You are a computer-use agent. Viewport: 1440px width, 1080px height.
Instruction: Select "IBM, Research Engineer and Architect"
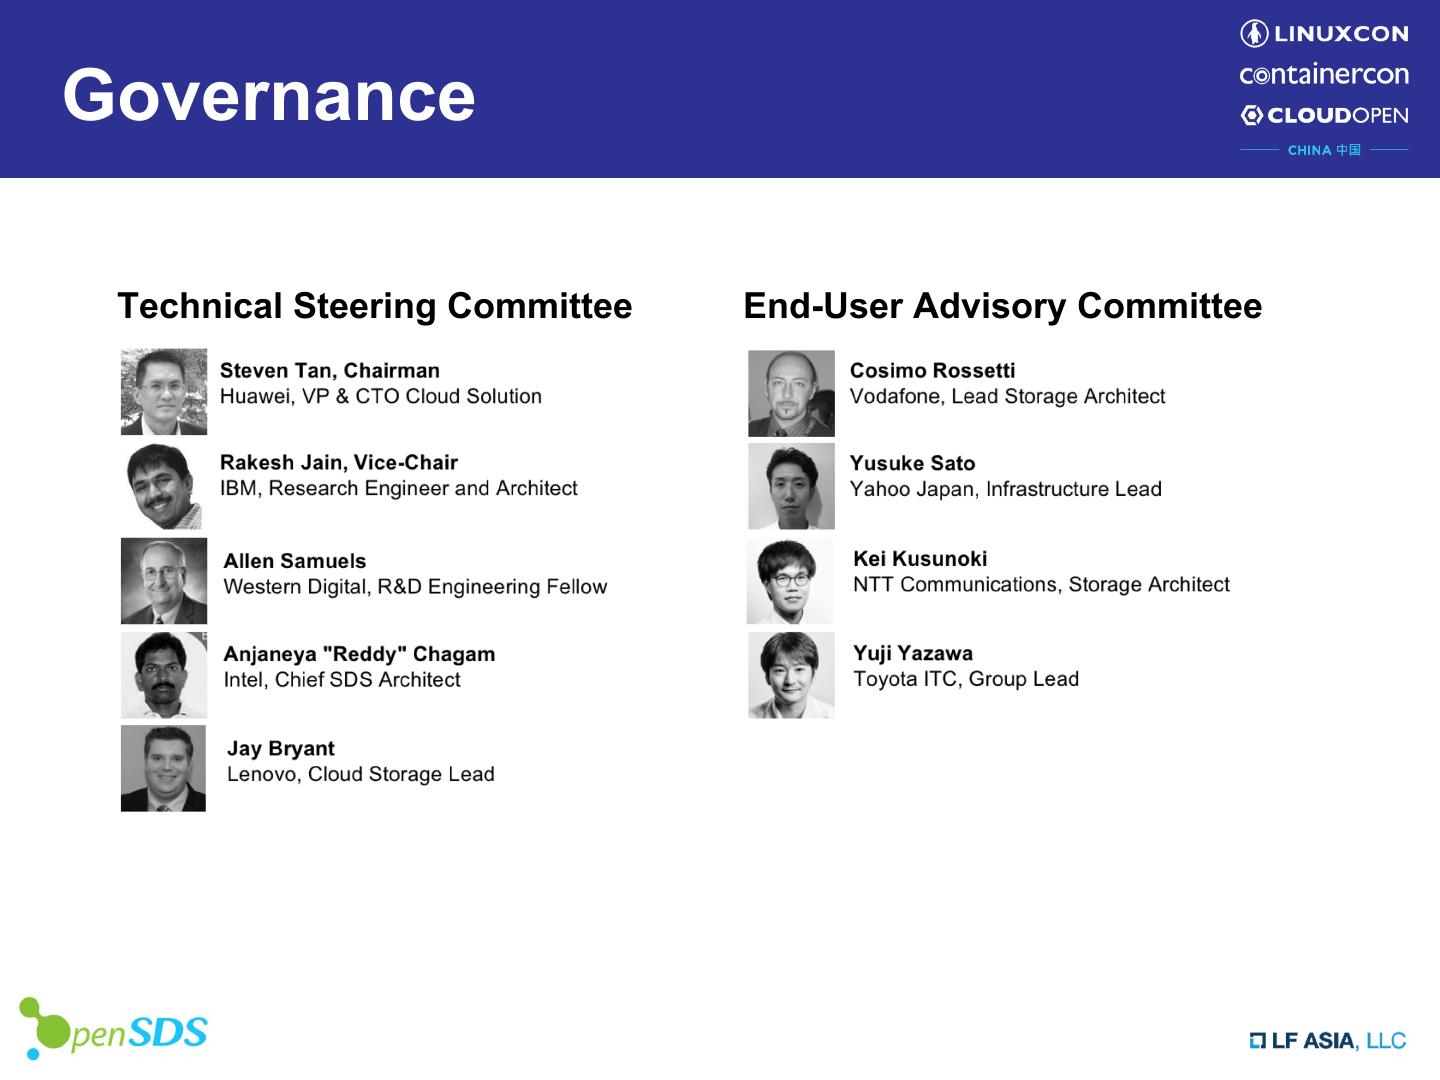[x=399, y=489]
